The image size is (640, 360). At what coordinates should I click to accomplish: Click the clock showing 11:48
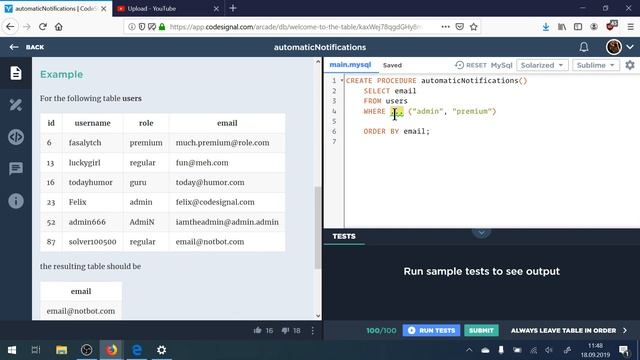[x=596, y=346]
